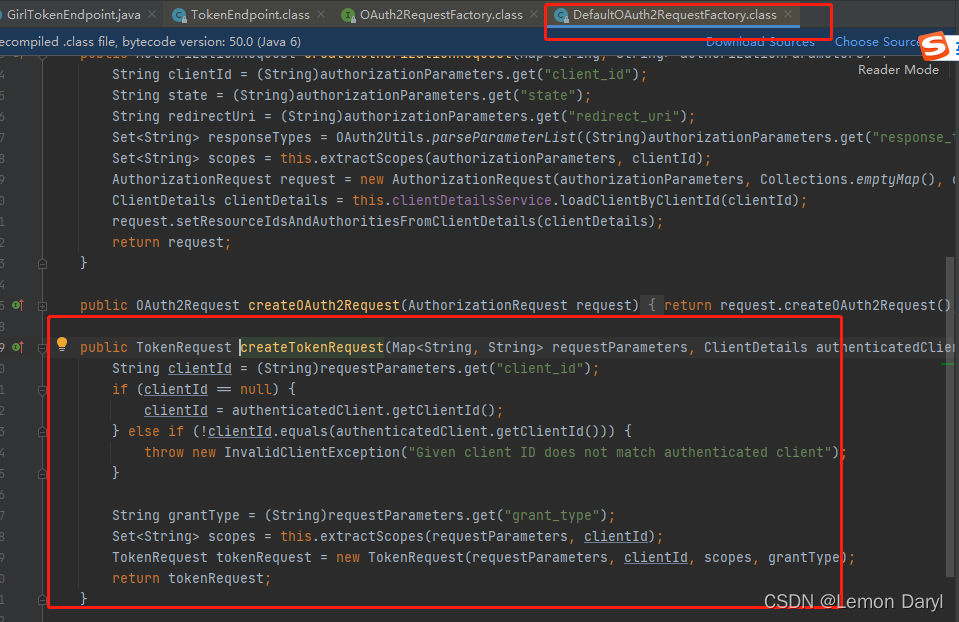959x622 pixels.
Task: Click the createOAuth2Request method name
Action: point(324,305)
